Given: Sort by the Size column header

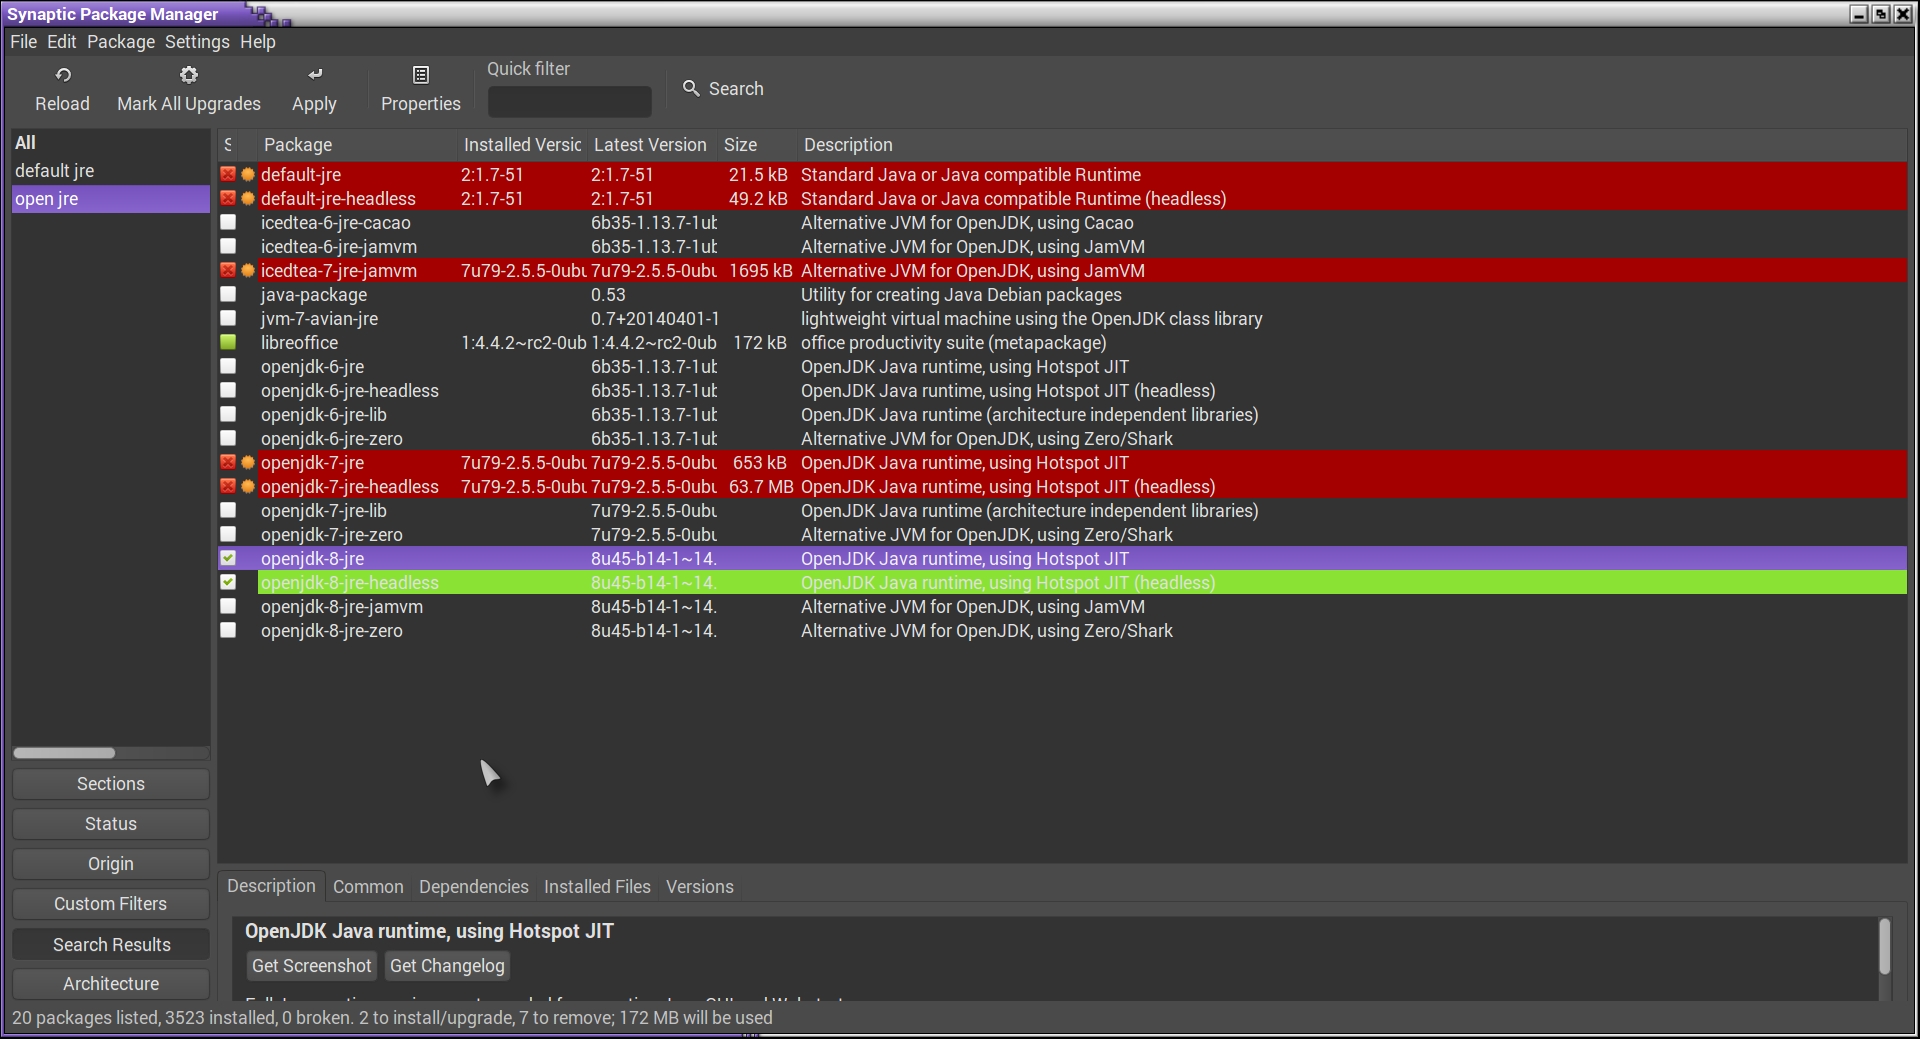Looking at the screenshot, I should (740, 145).
